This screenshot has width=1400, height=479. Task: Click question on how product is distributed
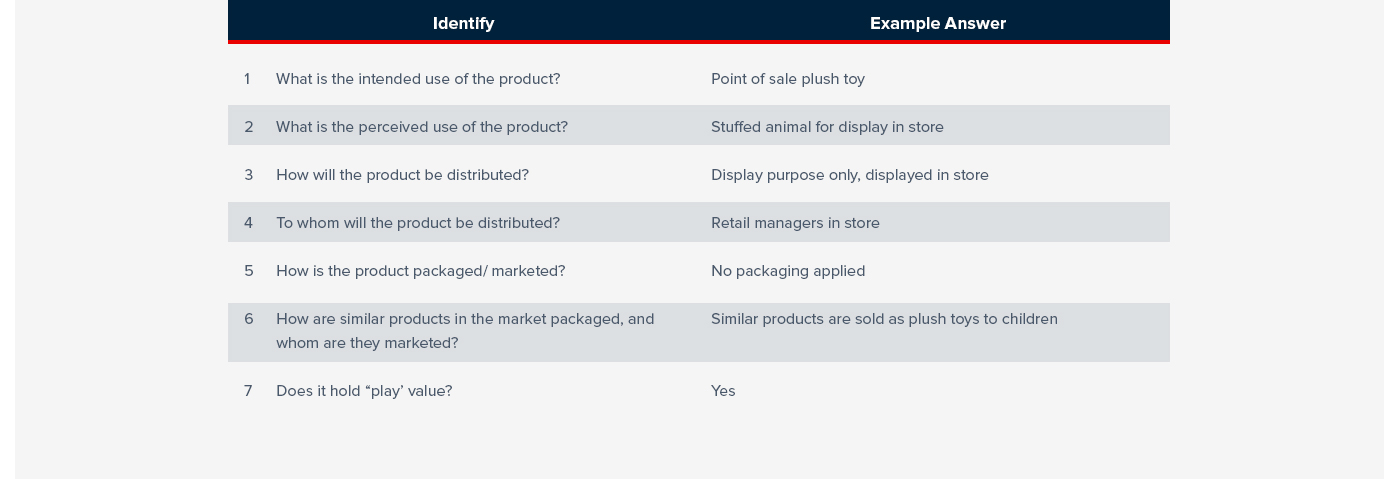coord(402,175)
